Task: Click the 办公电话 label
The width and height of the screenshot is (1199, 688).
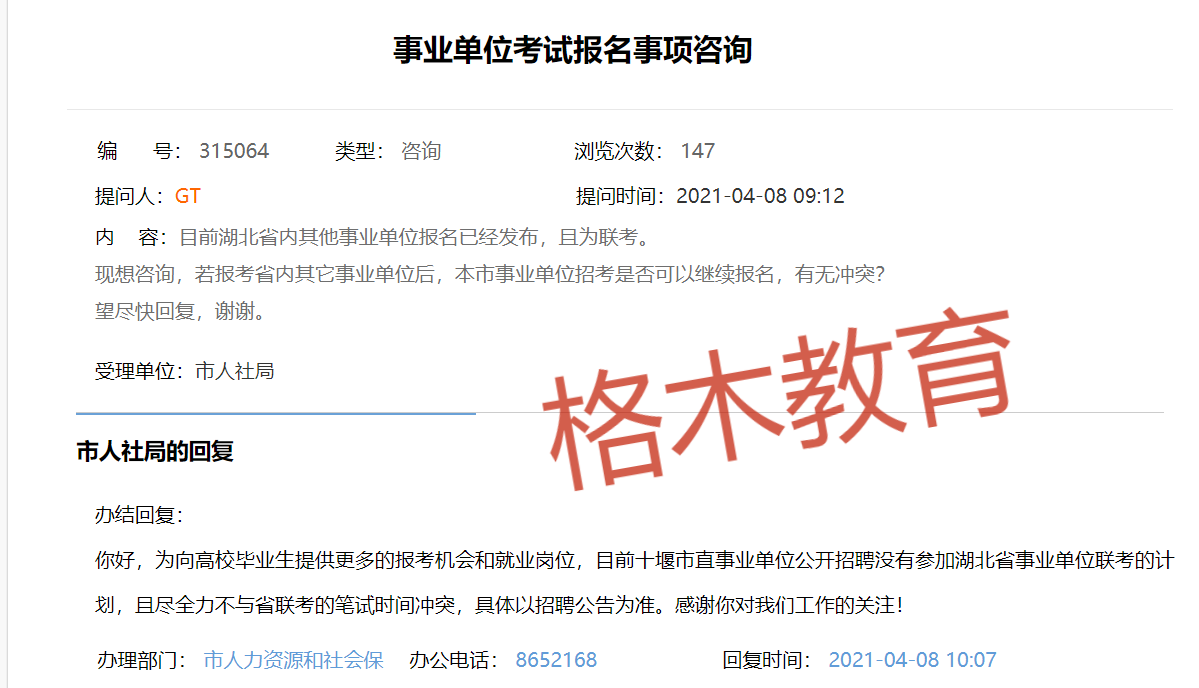Action: tap(454, 660)
